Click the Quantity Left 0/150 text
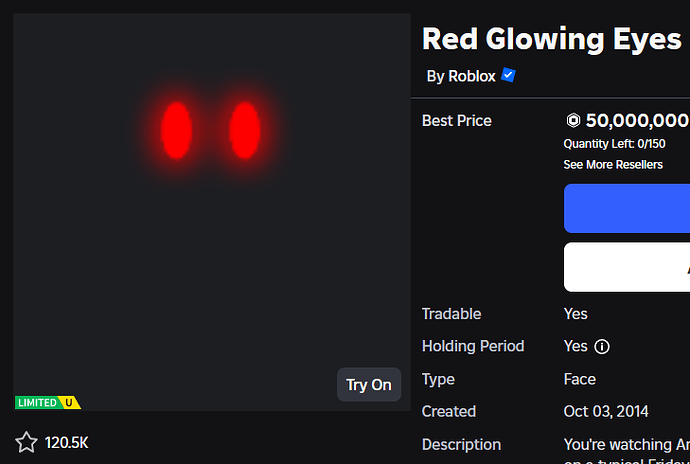Screen dimensions: 690x464 [x=607, y=144]
